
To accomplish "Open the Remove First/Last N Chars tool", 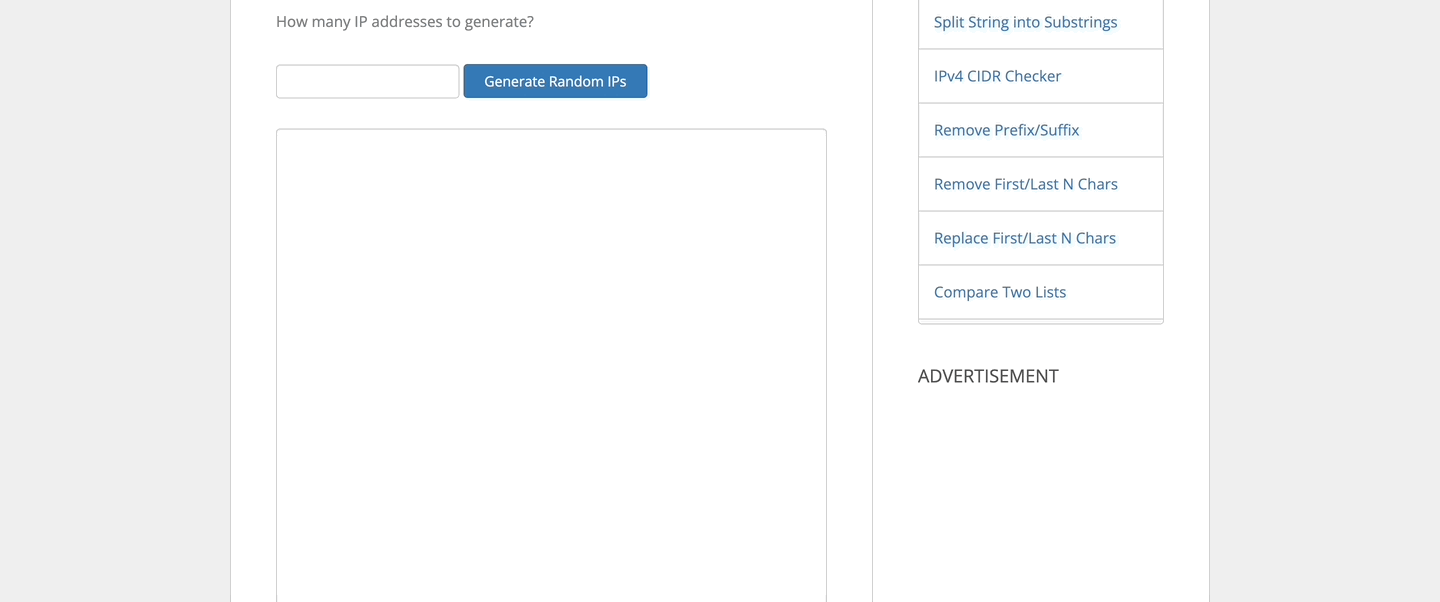I will coord(1026,183).
